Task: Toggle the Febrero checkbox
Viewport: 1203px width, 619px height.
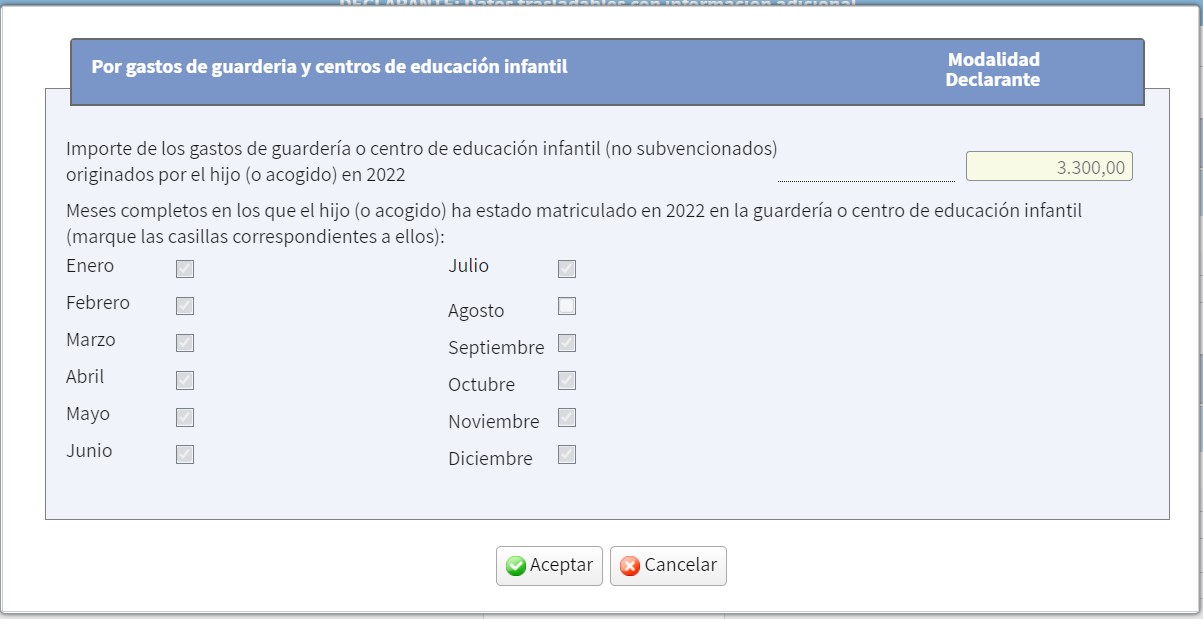Action: [185, 306]
